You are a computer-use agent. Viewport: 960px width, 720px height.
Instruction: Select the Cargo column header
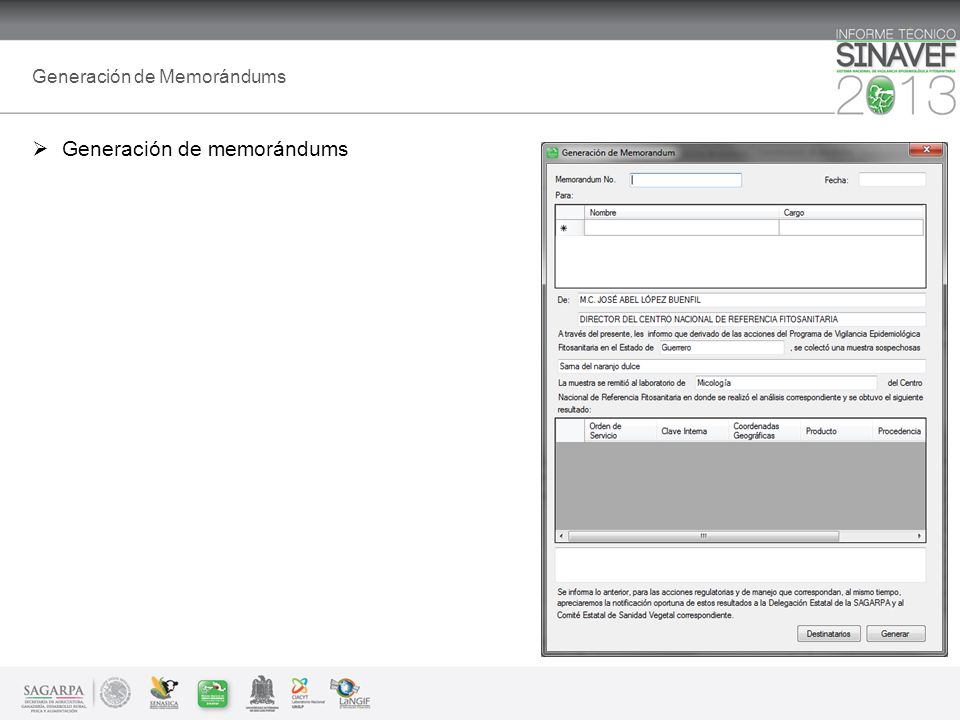tap(851, 212)
